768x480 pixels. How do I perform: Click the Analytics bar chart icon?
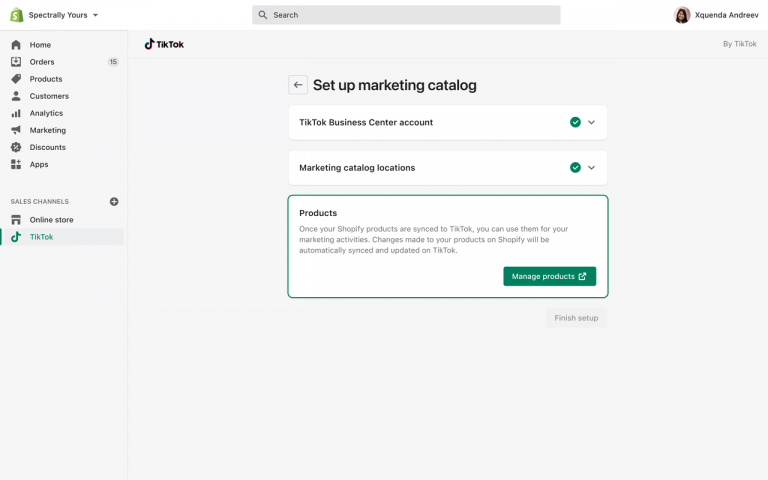(x=16, y=113)
